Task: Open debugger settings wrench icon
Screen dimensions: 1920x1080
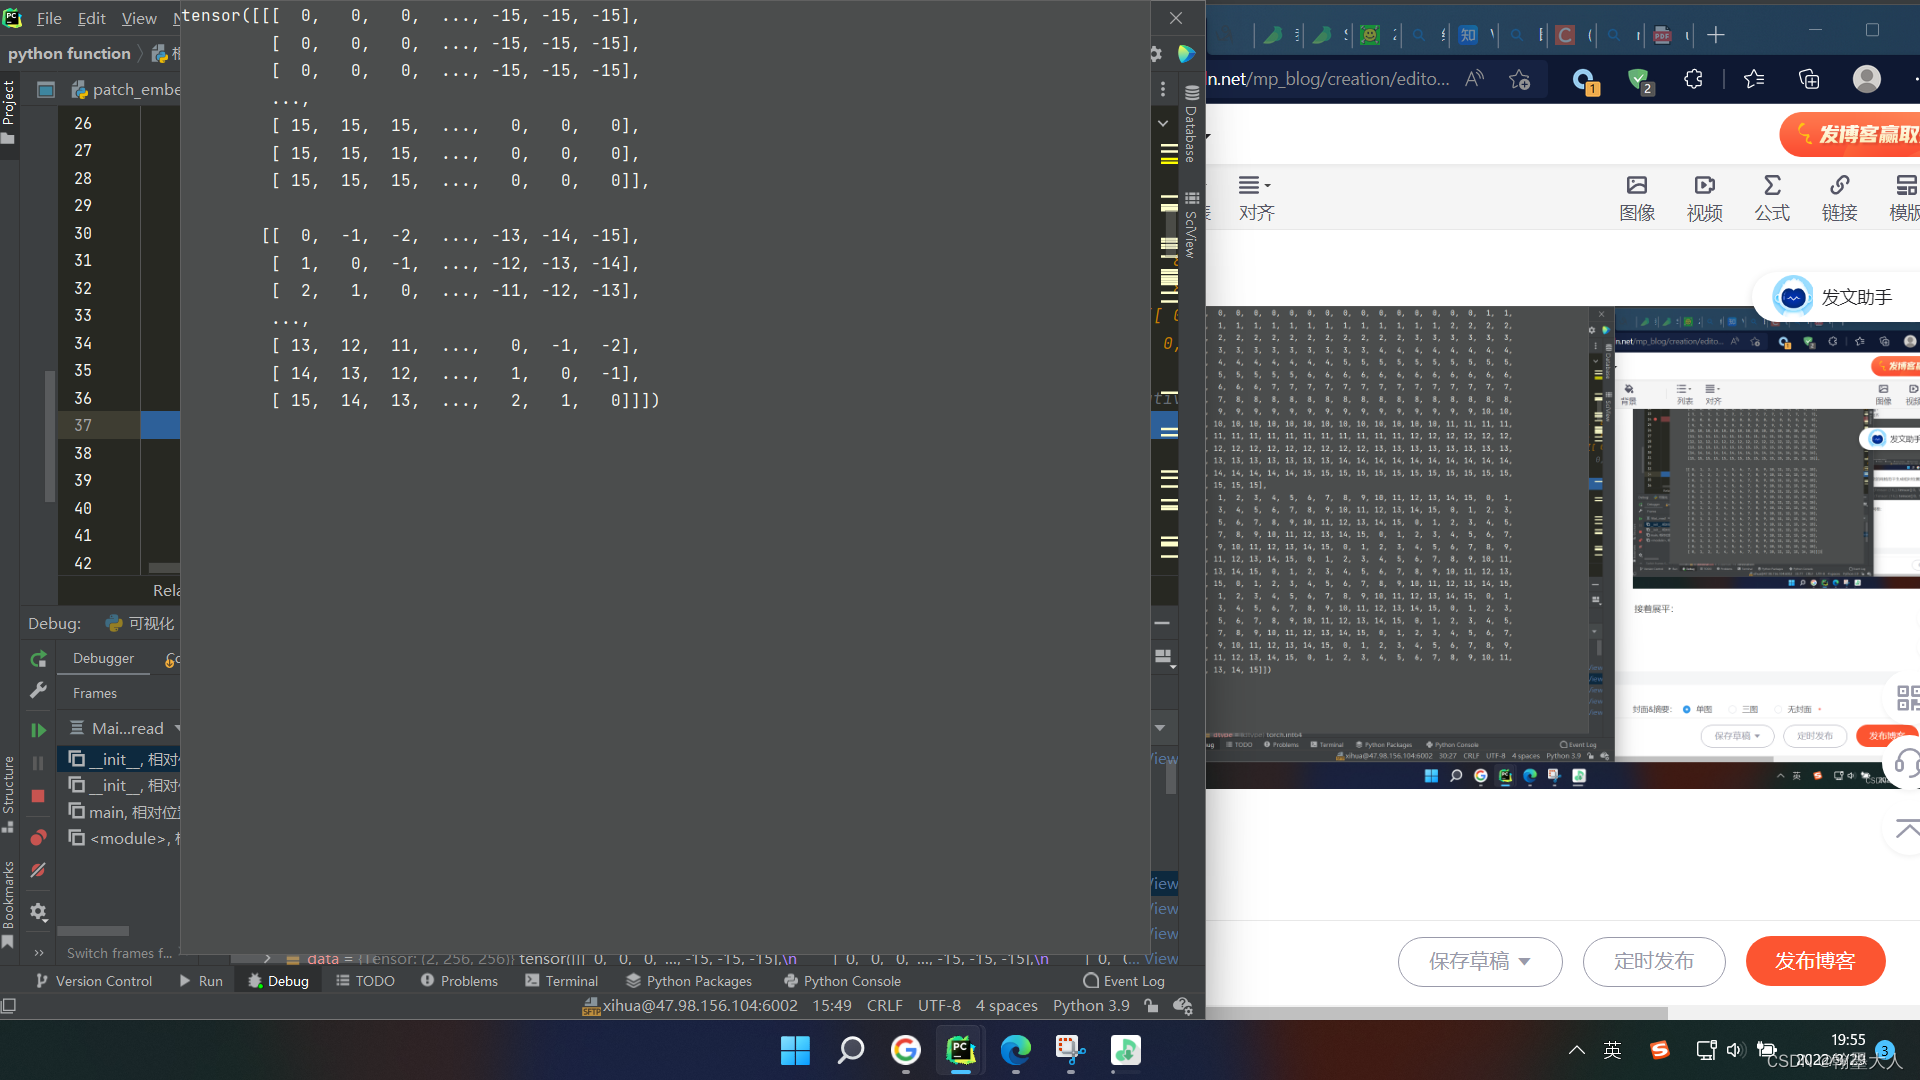Action: (x=38, y=690)
